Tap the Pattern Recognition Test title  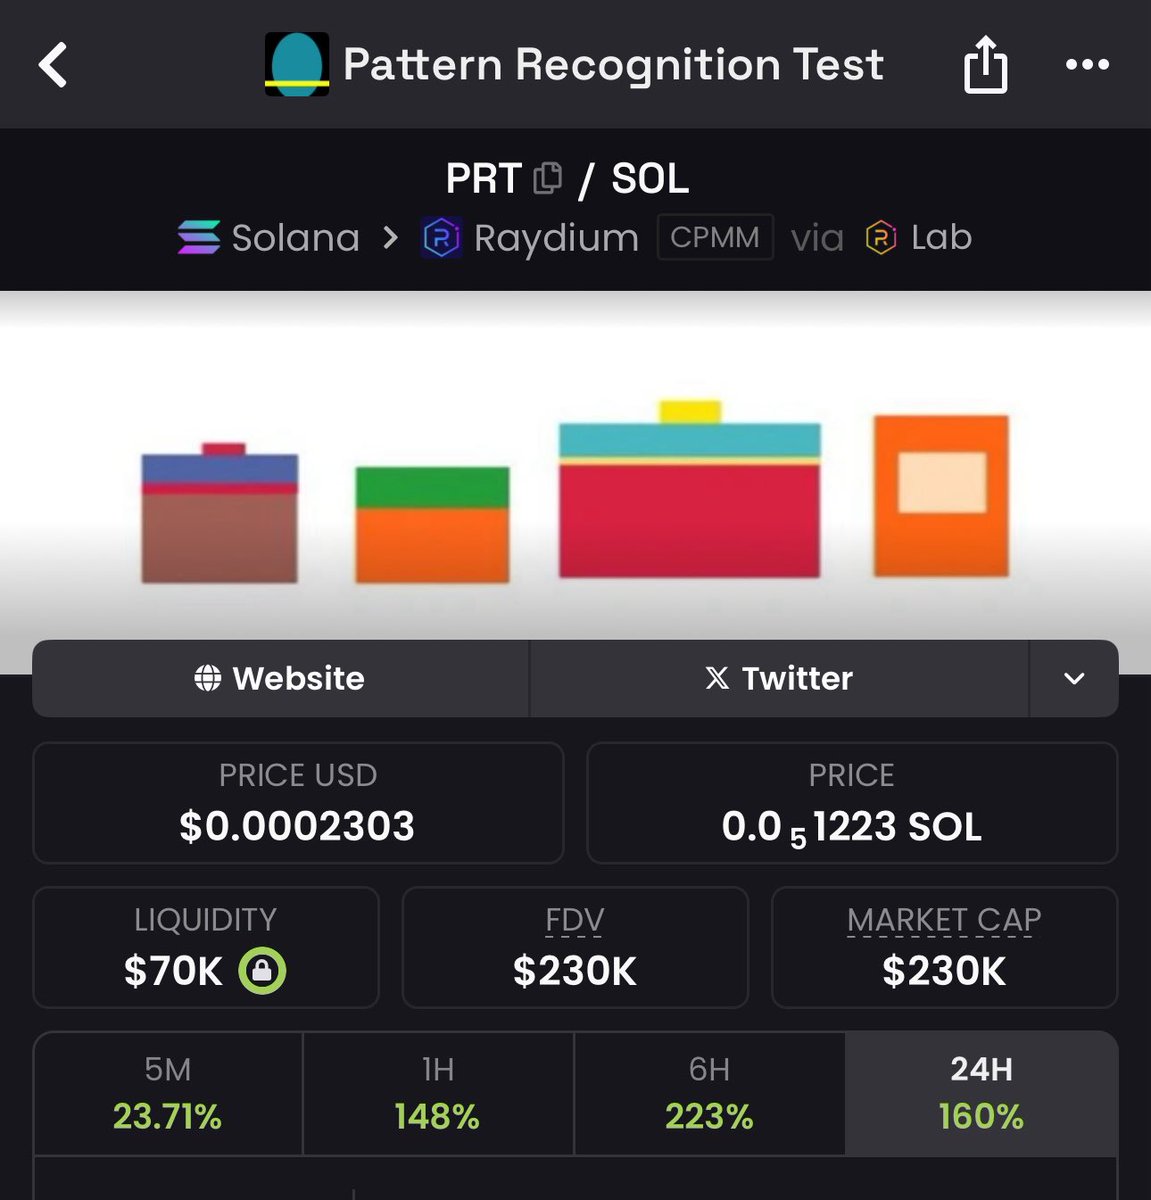tap(613, 65)
